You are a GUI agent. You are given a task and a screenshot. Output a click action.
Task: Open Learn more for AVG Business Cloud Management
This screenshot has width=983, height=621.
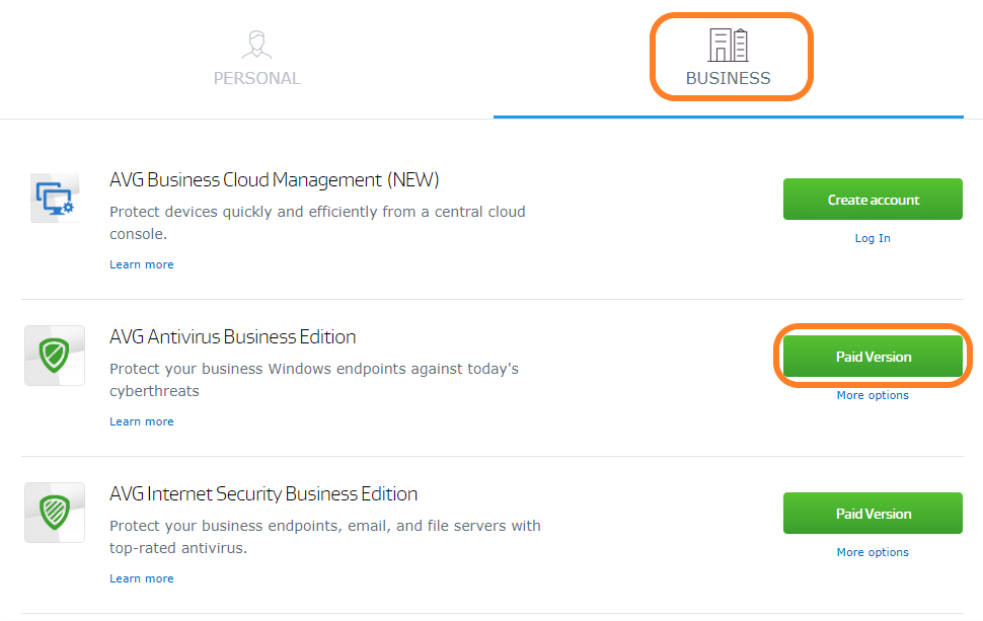pyautogui.click(x=141, y=264)
